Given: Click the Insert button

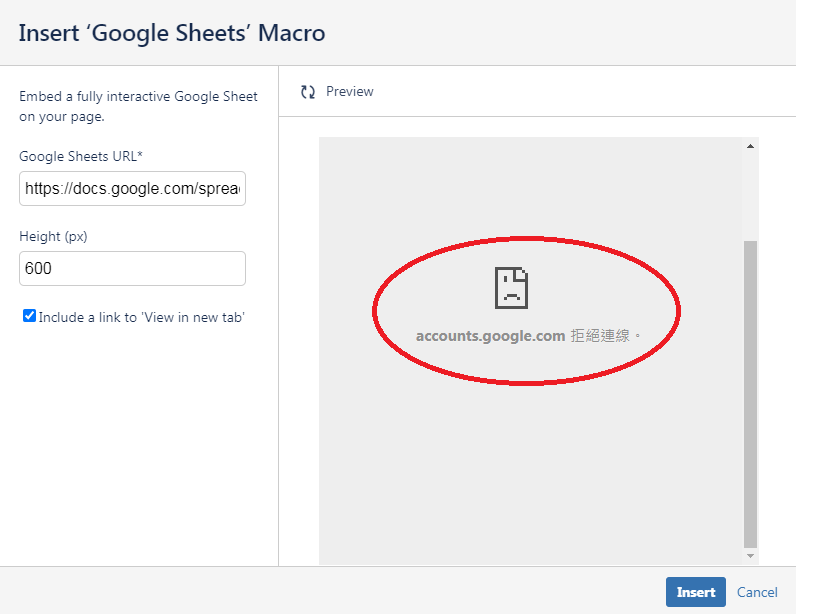Looking at the screenshot, I should 695,592.
